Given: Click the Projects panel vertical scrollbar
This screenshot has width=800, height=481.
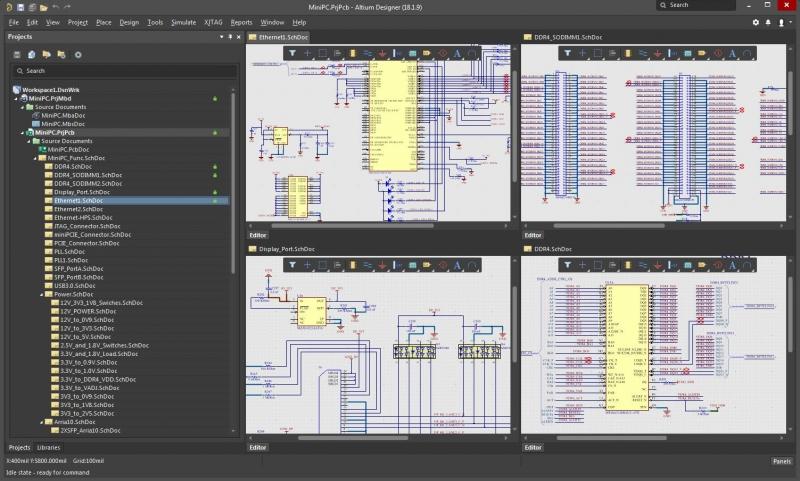Looking at the screenshot, I should tap(234, 184).
